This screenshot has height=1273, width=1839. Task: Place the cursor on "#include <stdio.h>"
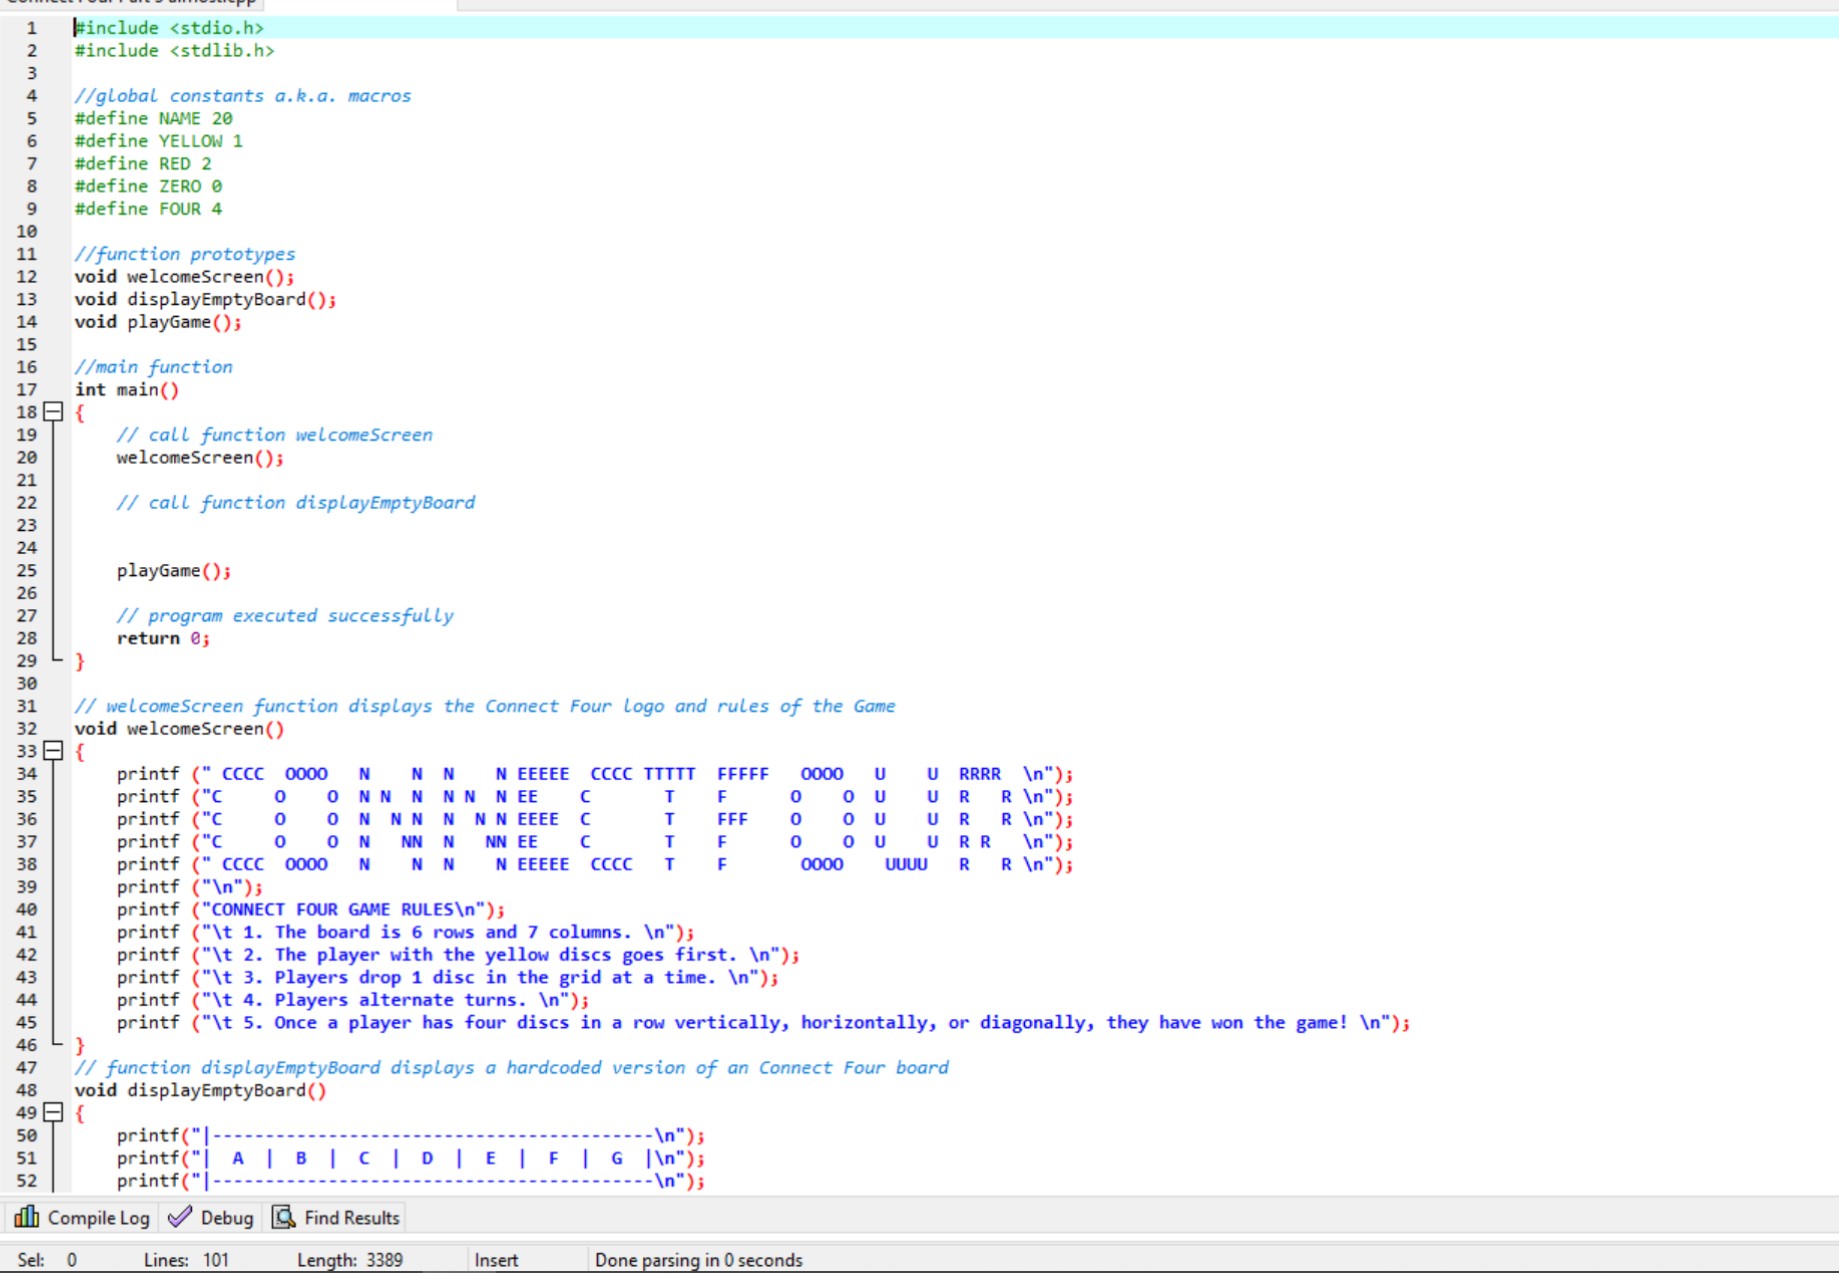(169, 28)
